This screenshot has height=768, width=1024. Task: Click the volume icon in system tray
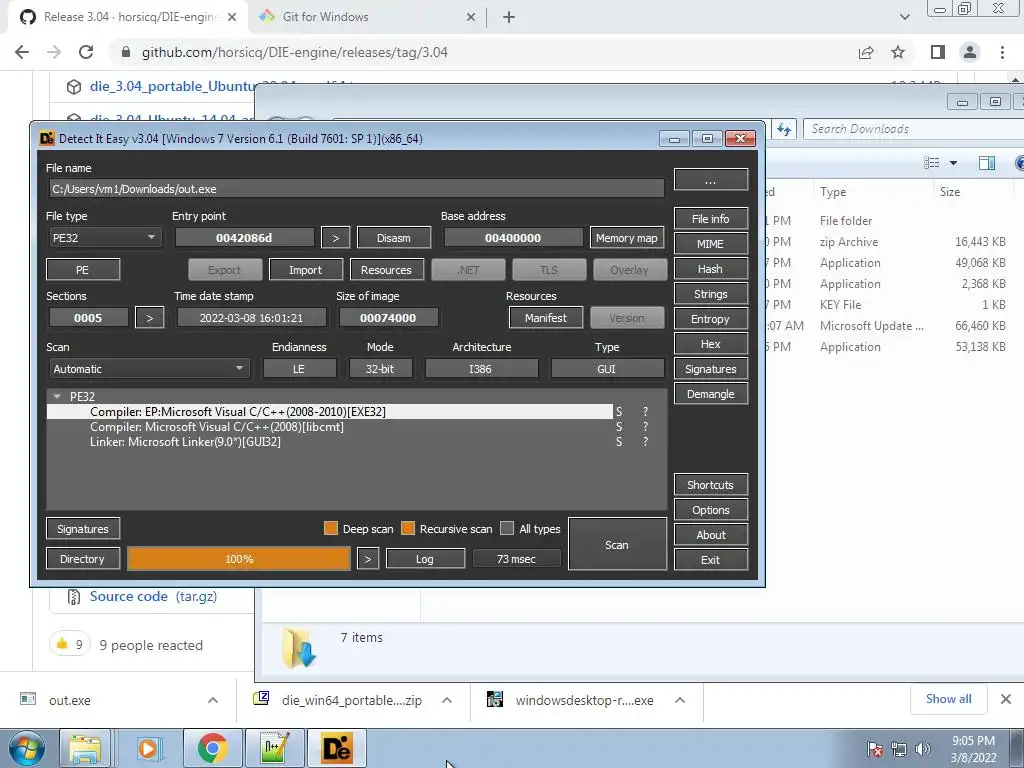922,749
